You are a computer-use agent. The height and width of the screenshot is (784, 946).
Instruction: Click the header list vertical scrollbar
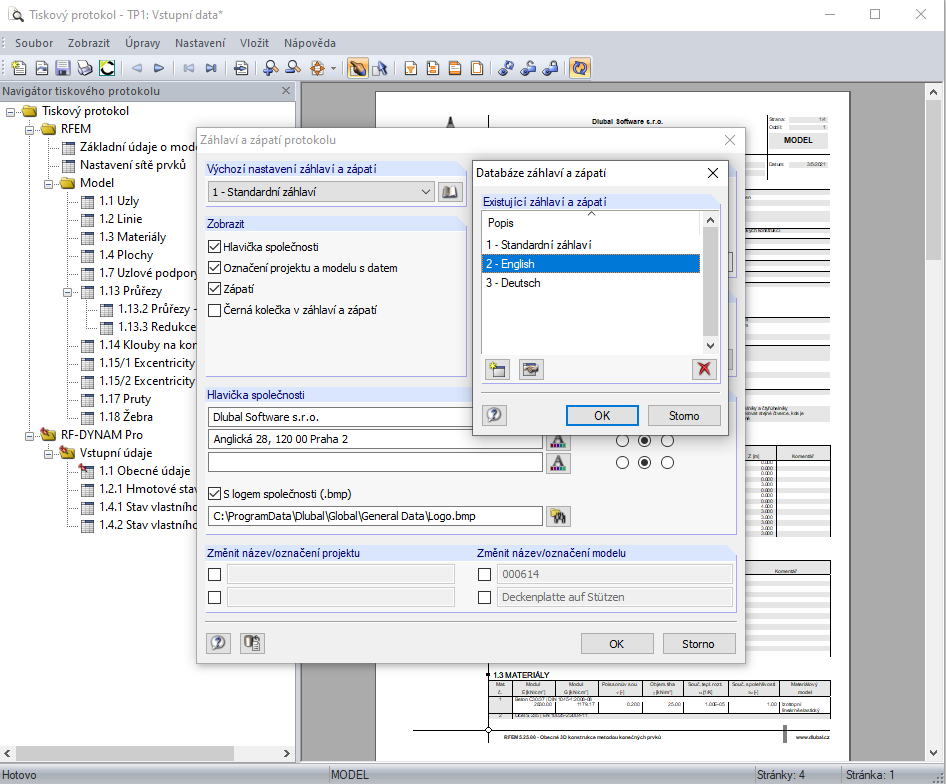click(710, 282)
